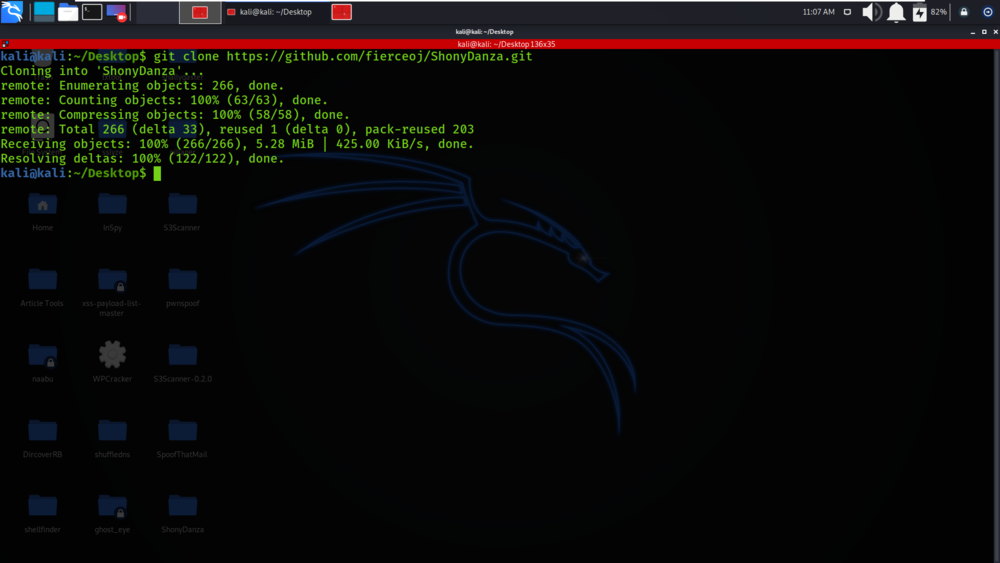Select the highlighted red terminal taskbar icon
Viewport: 1000px width, 563px height.
pyautogui.click(x=200, y=12)
